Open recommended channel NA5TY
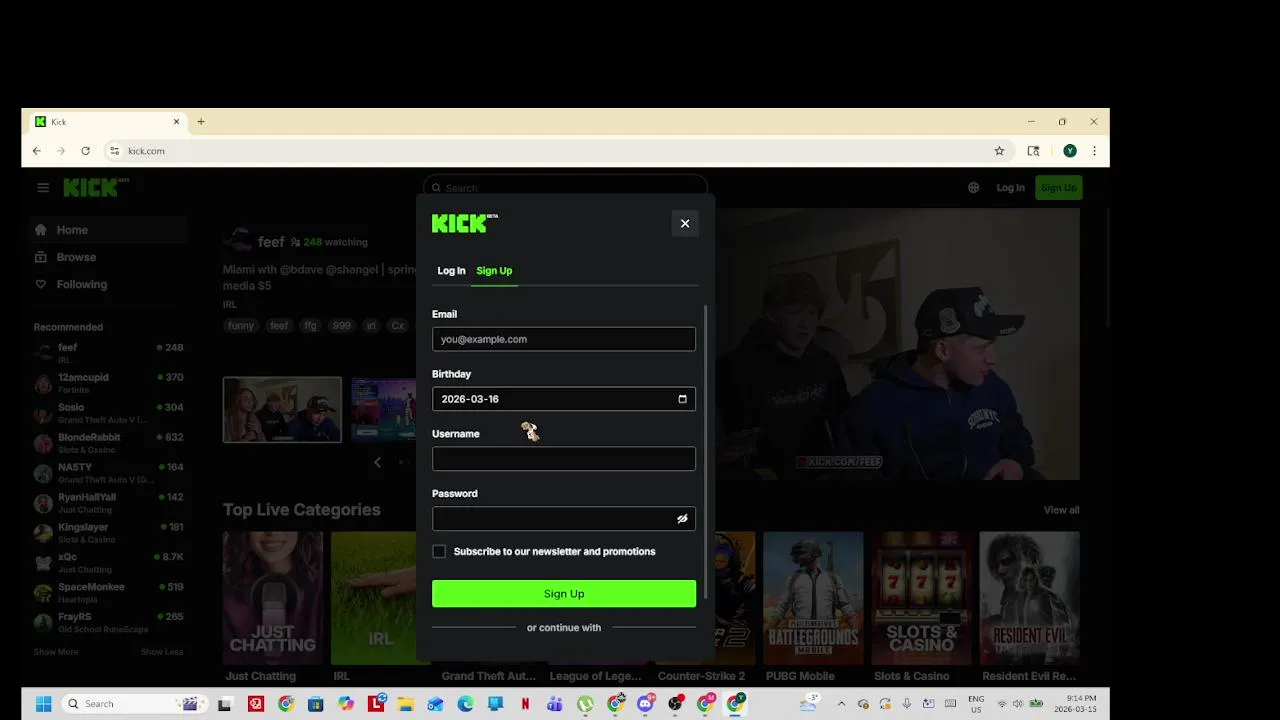This screenshot has width=1280, height=720. pyautogui.click(x=108, y=473)
